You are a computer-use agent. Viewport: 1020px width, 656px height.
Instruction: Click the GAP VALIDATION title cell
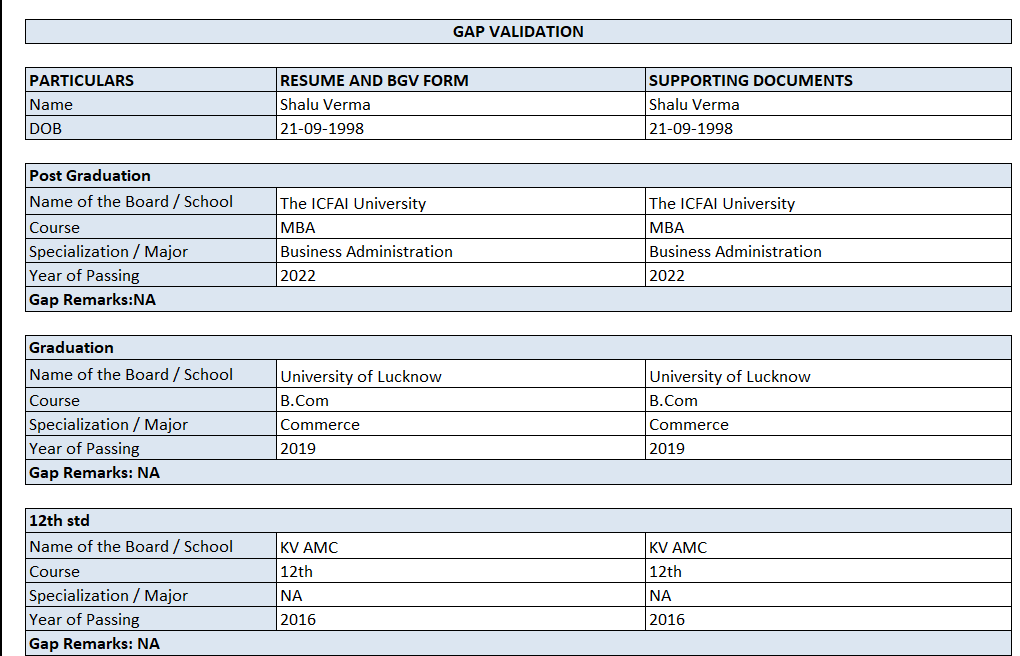point(518,32)
